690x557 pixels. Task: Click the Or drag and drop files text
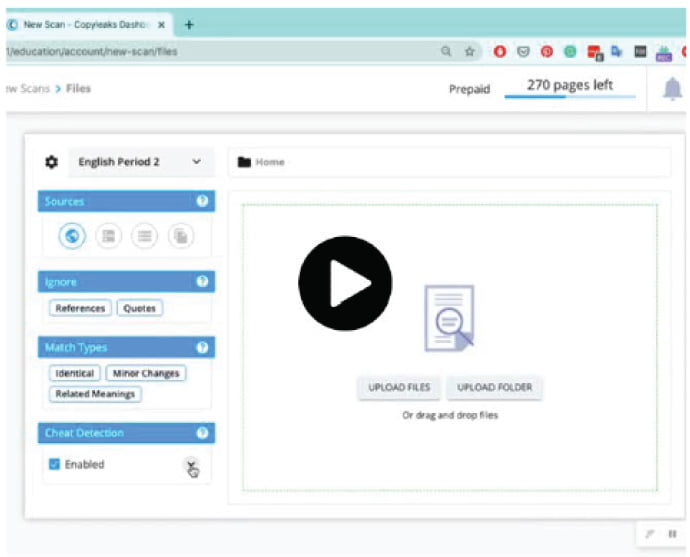click(450, 415)
